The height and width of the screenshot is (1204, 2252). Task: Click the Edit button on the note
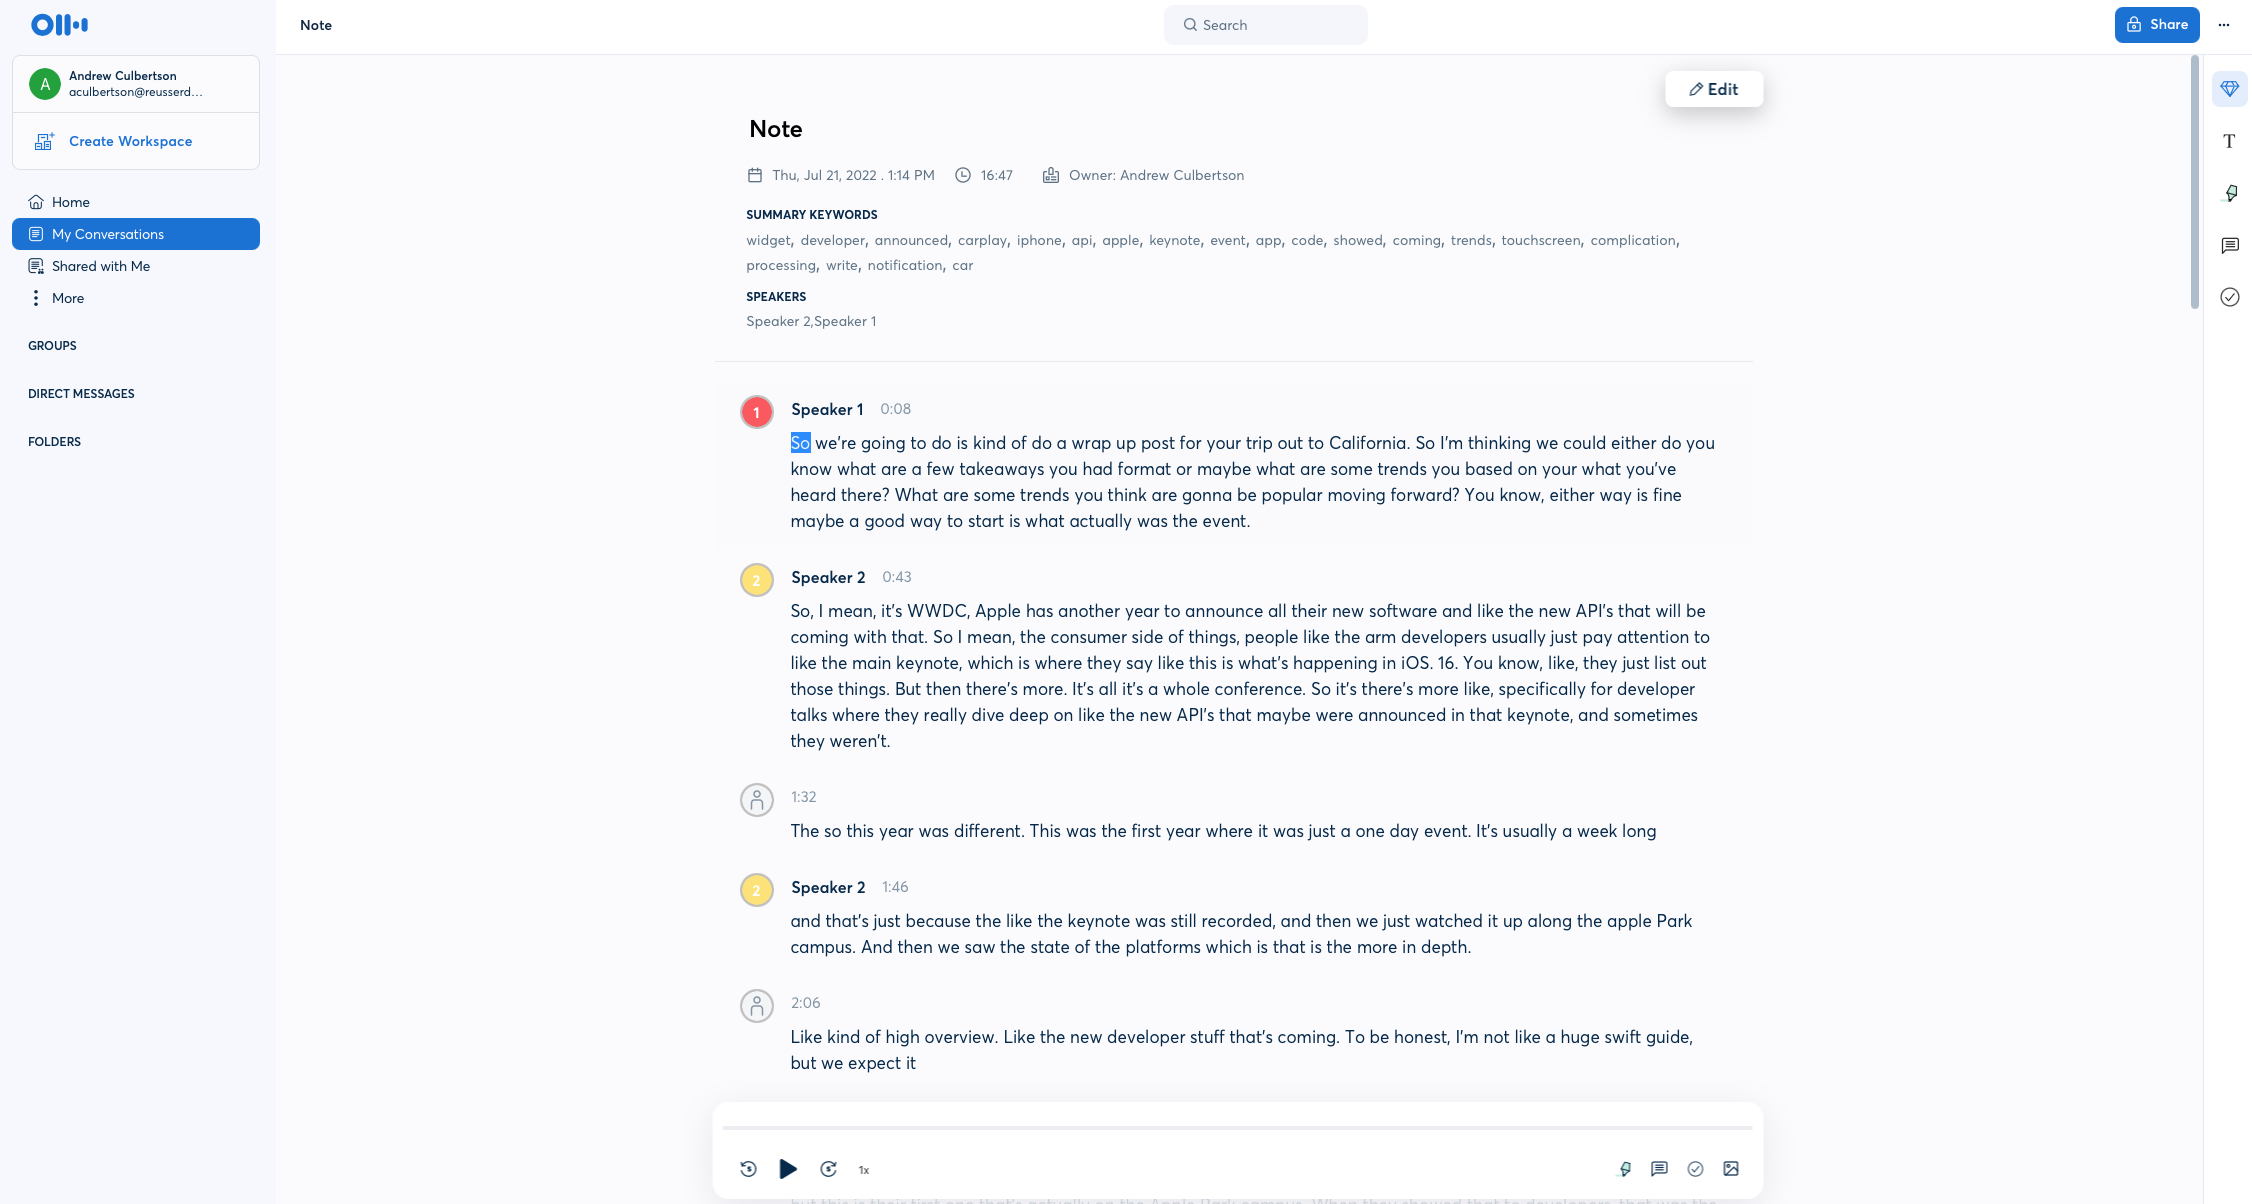[x=1714, y=88]
